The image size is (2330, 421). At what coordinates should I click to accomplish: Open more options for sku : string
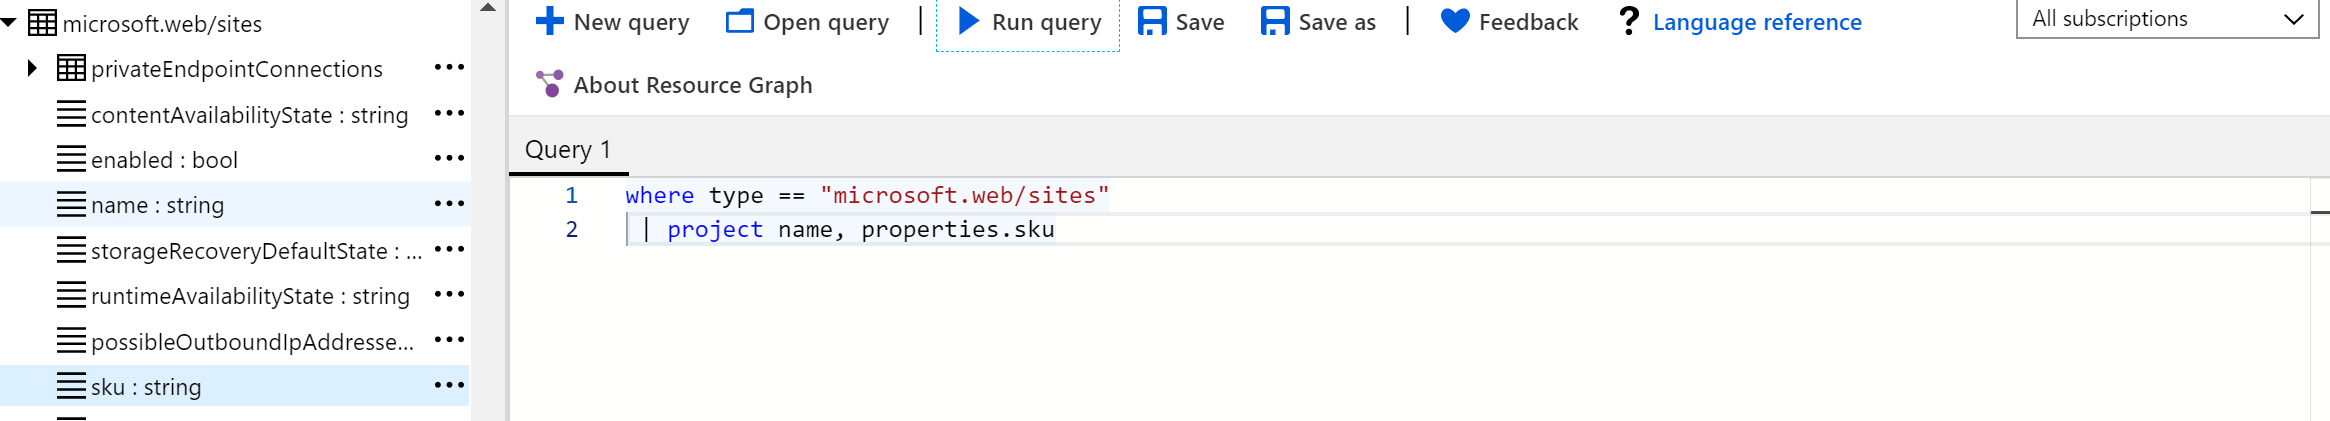point(449,385)
